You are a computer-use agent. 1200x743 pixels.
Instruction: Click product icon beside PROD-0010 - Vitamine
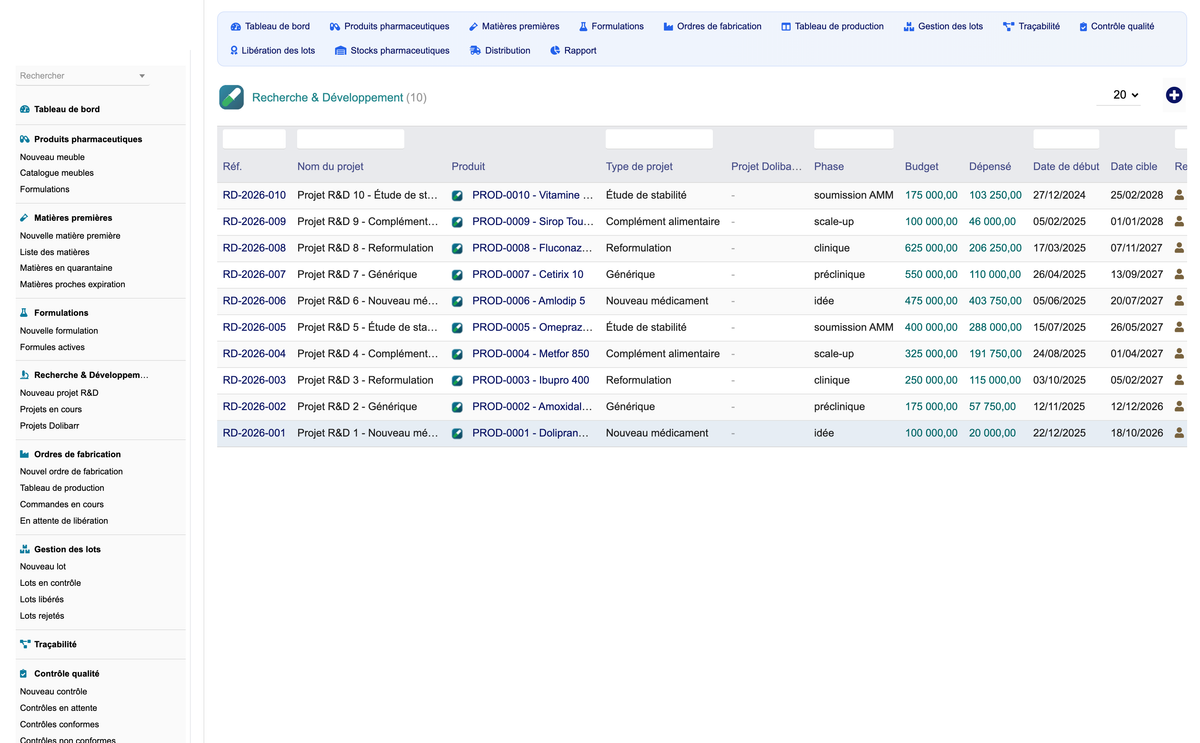point(457,196)
